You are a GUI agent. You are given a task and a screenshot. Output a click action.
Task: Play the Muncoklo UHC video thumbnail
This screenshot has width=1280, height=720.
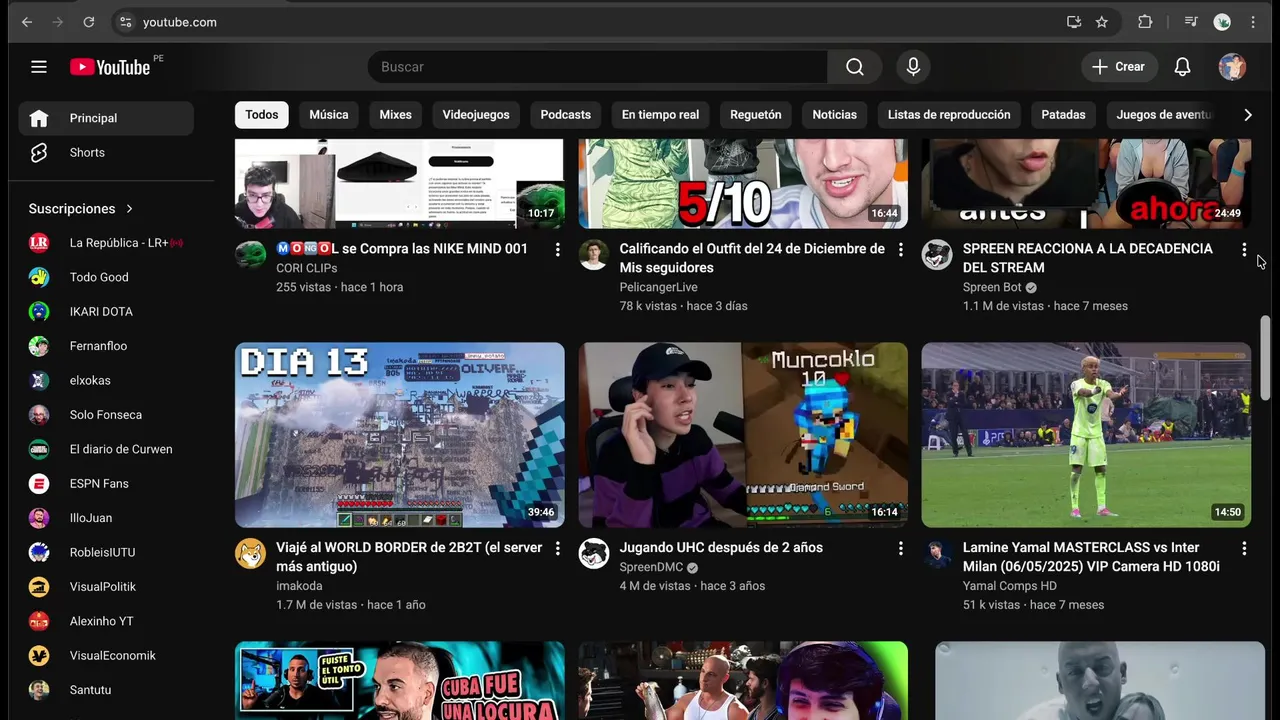tap(743, 435)
